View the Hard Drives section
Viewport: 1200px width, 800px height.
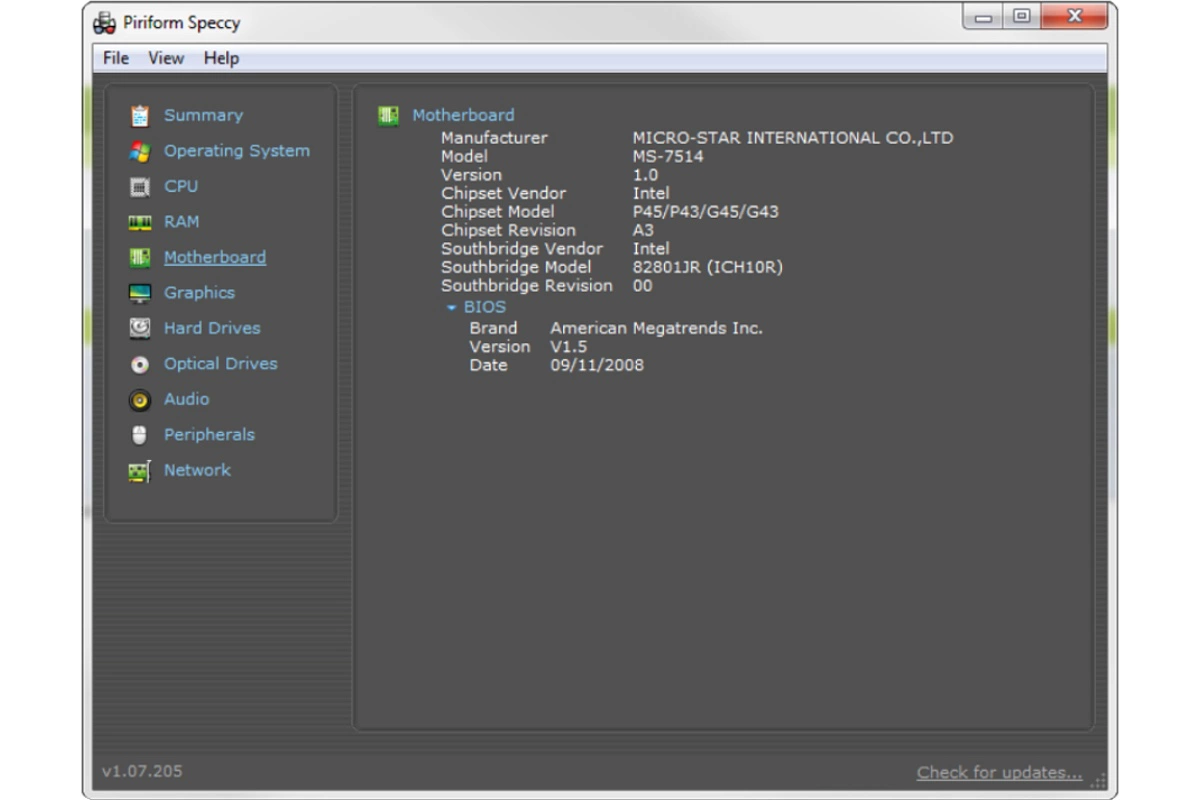(x=212, y=328)
